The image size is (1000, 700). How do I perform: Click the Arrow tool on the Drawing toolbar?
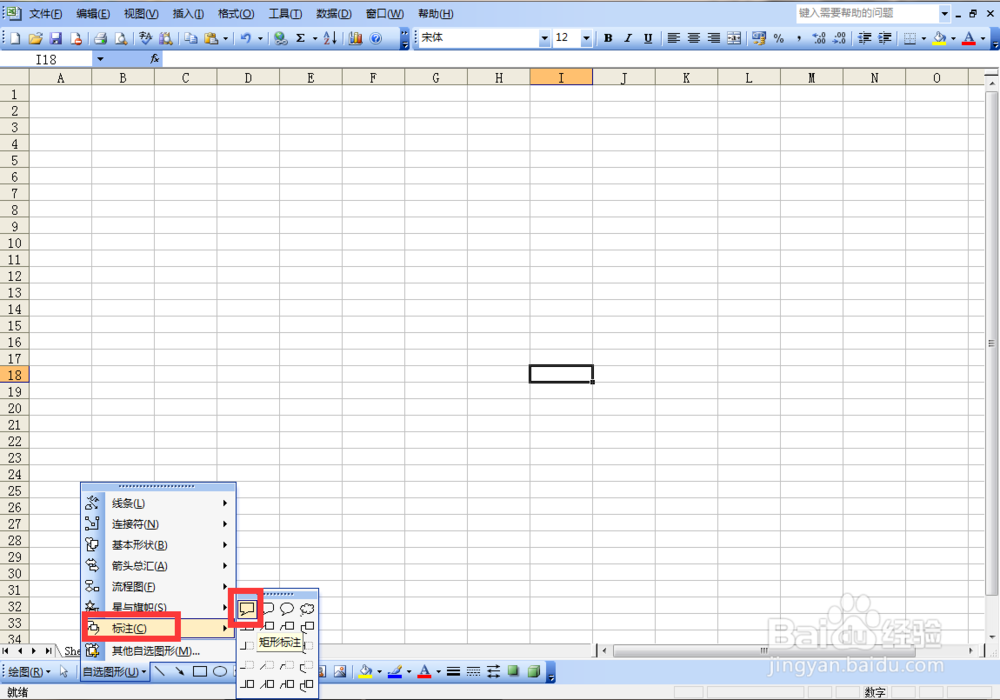pos(179,671)
